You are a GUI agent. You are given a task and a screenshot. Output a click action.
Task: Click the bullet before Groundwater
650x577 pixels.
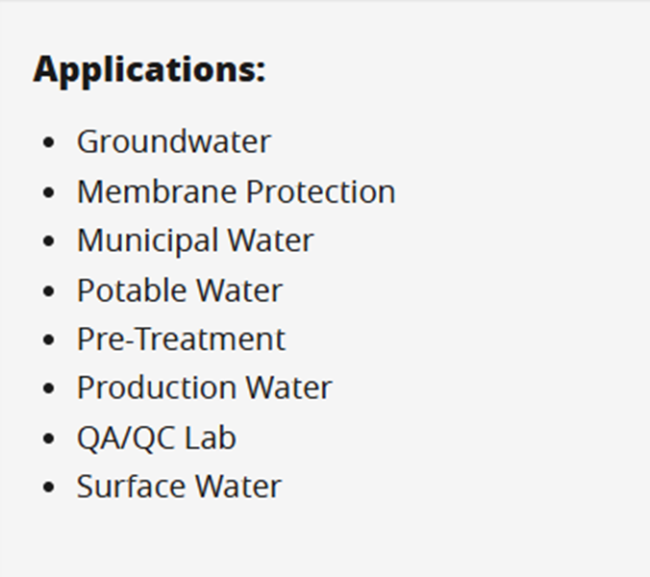click(49, 143)
